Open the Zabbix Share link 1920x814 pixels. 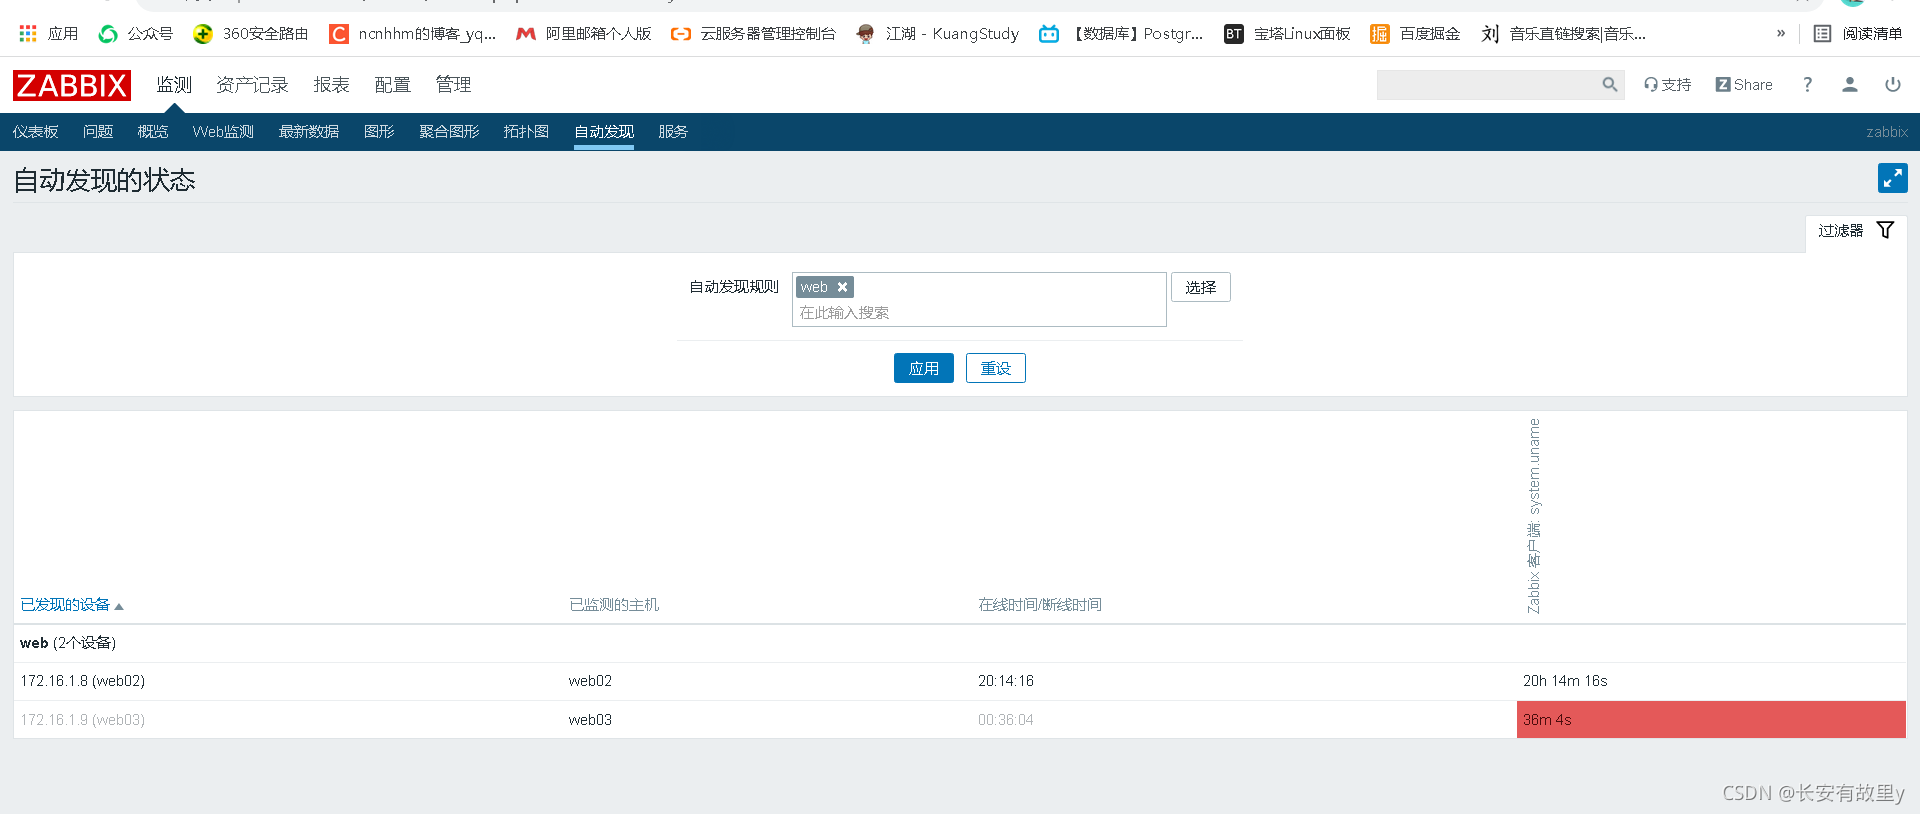(x=1744, y=85)
